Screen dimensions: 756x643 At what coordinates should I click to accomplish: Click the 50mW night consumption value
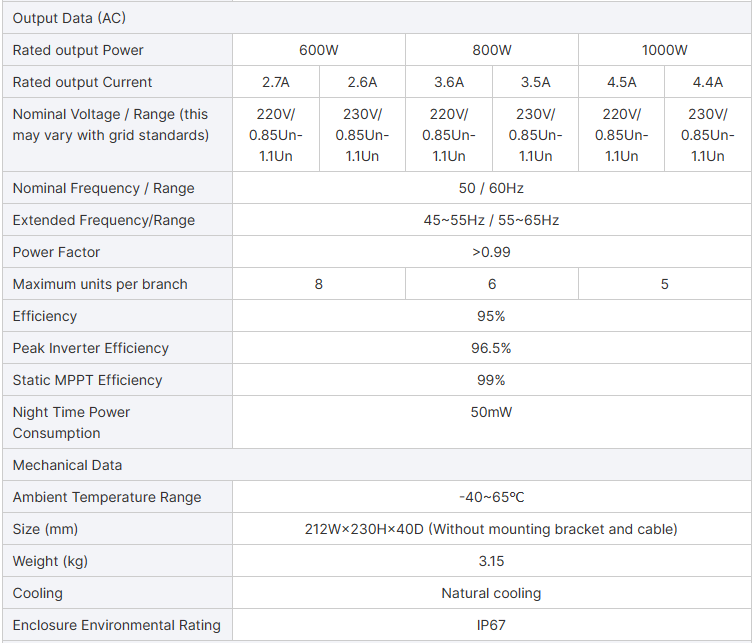[491, 412]
